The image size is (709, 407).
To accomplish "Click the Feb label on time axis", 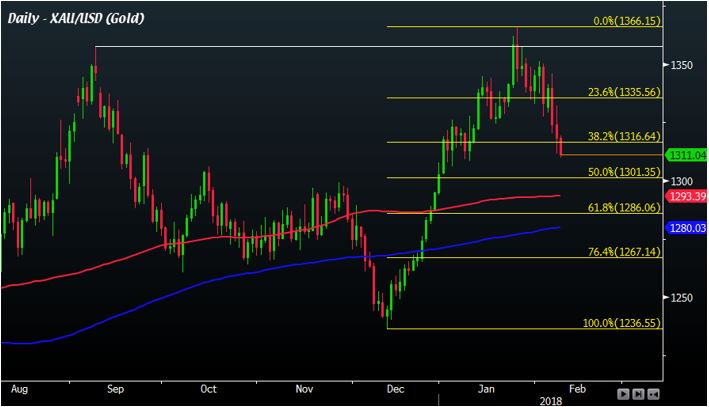I will click(577, 389).
